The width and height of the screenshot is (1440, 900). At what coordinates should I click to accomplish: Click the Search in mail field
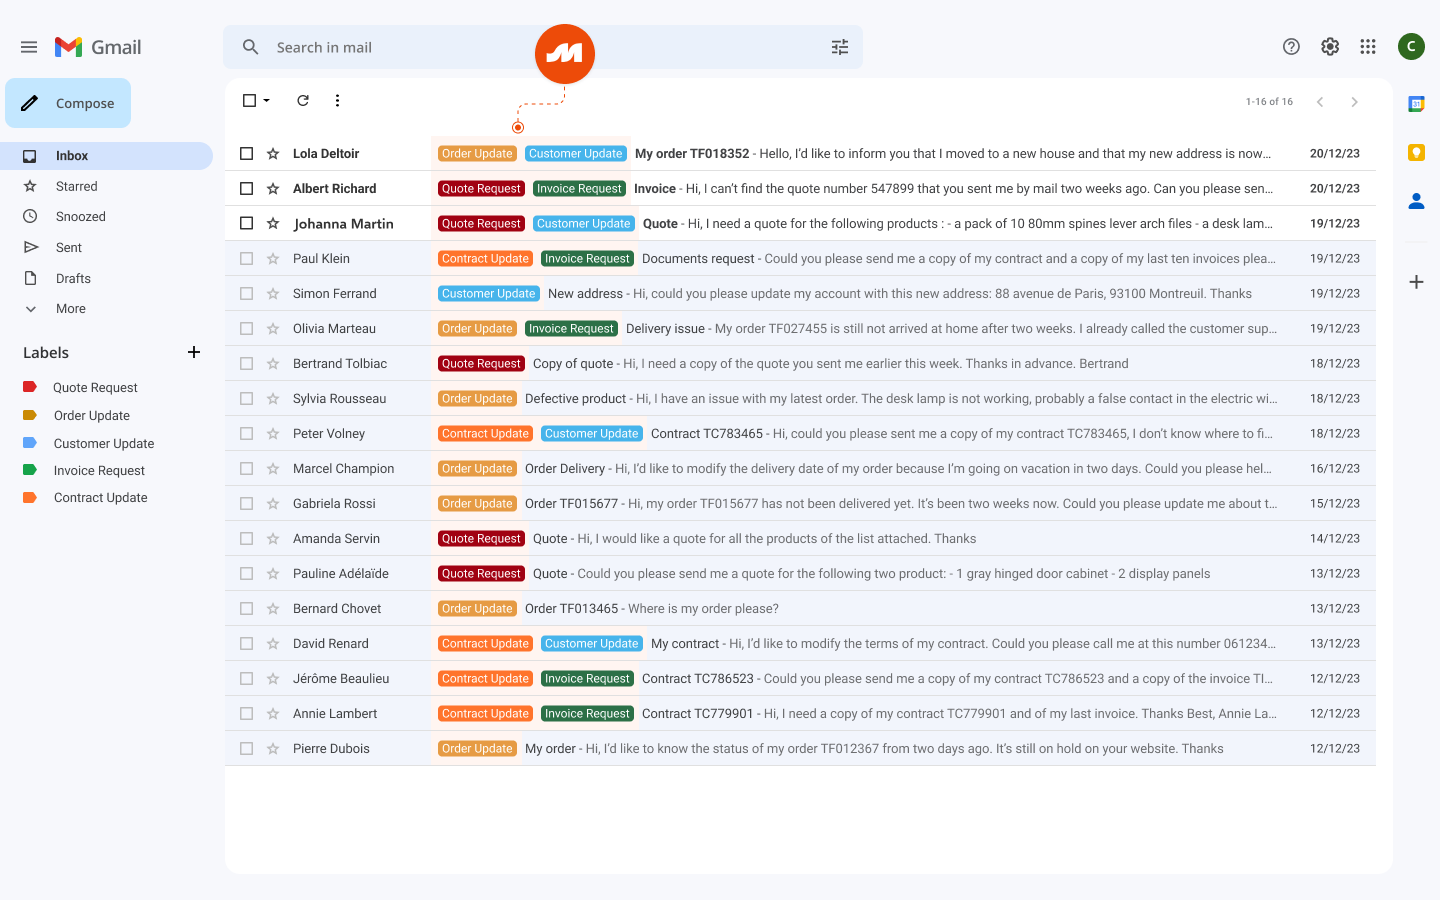click(x=543, y=47)
